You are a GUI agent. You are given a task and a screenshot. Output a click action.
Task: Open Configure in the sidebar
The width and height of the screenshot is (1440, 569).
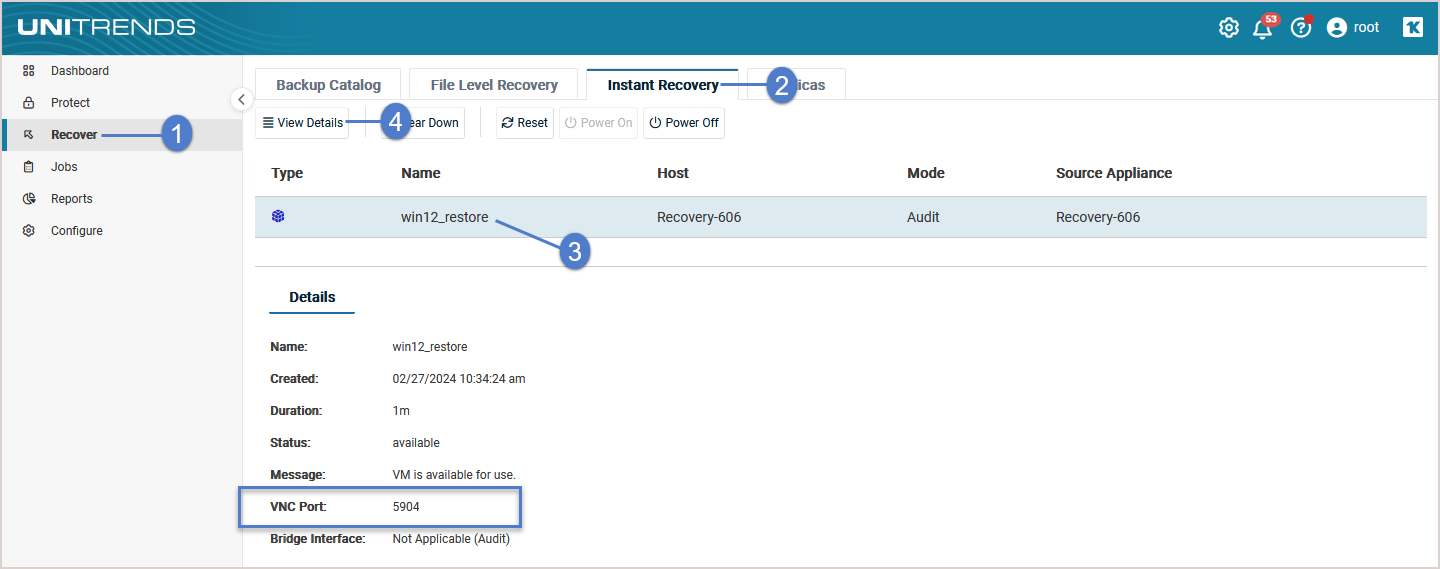click(77, 231)
